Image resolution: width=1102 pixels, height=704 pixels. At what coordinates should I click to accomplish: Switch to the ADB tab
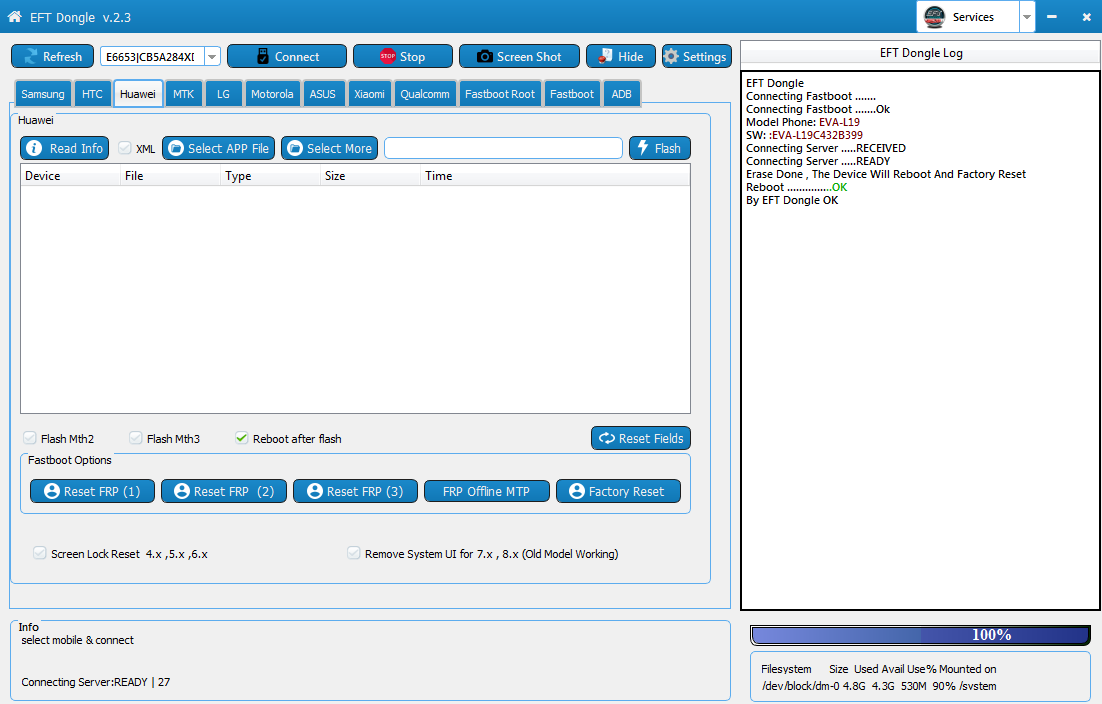click(621, 94)
